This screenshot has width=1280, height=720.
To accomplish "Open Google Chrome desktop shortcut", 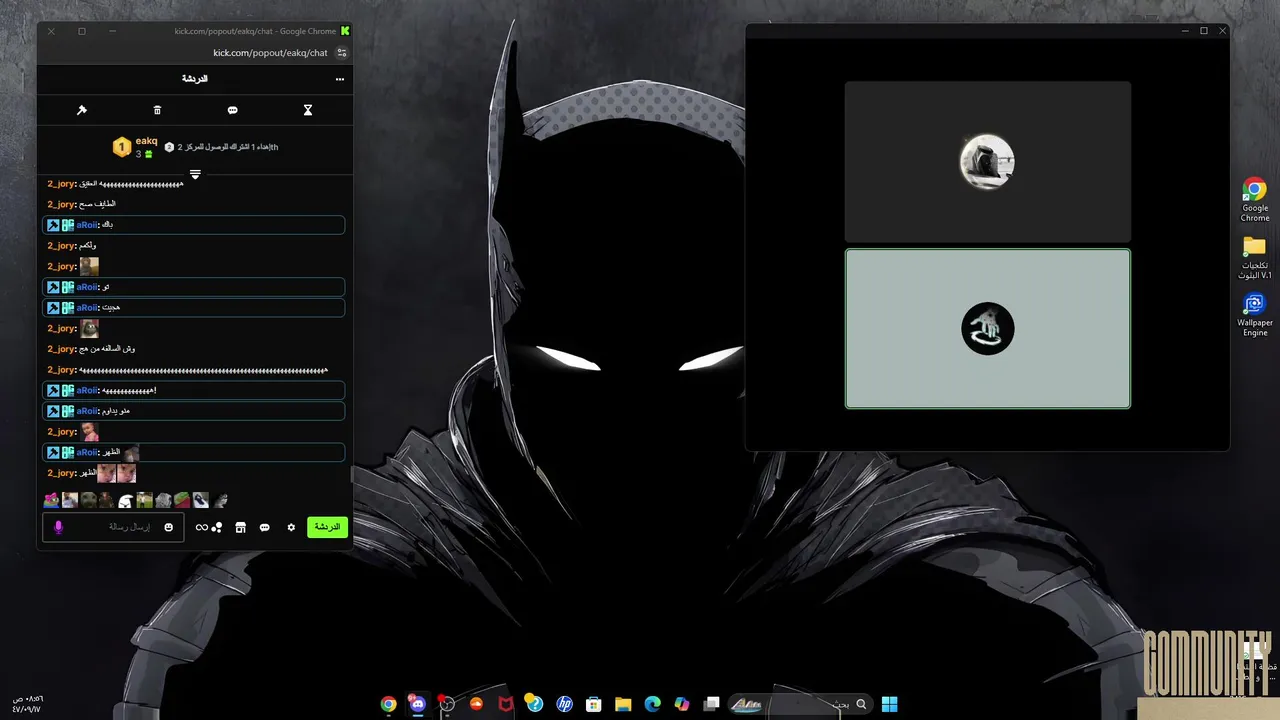I will (1255, 200).
